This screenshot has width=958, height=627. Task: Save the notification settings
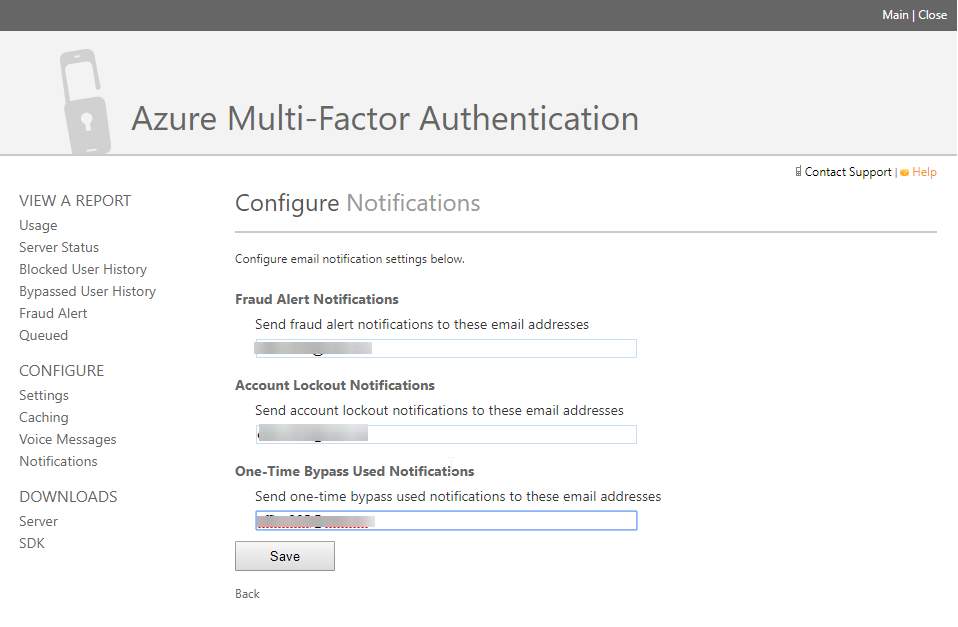[284, 556]
